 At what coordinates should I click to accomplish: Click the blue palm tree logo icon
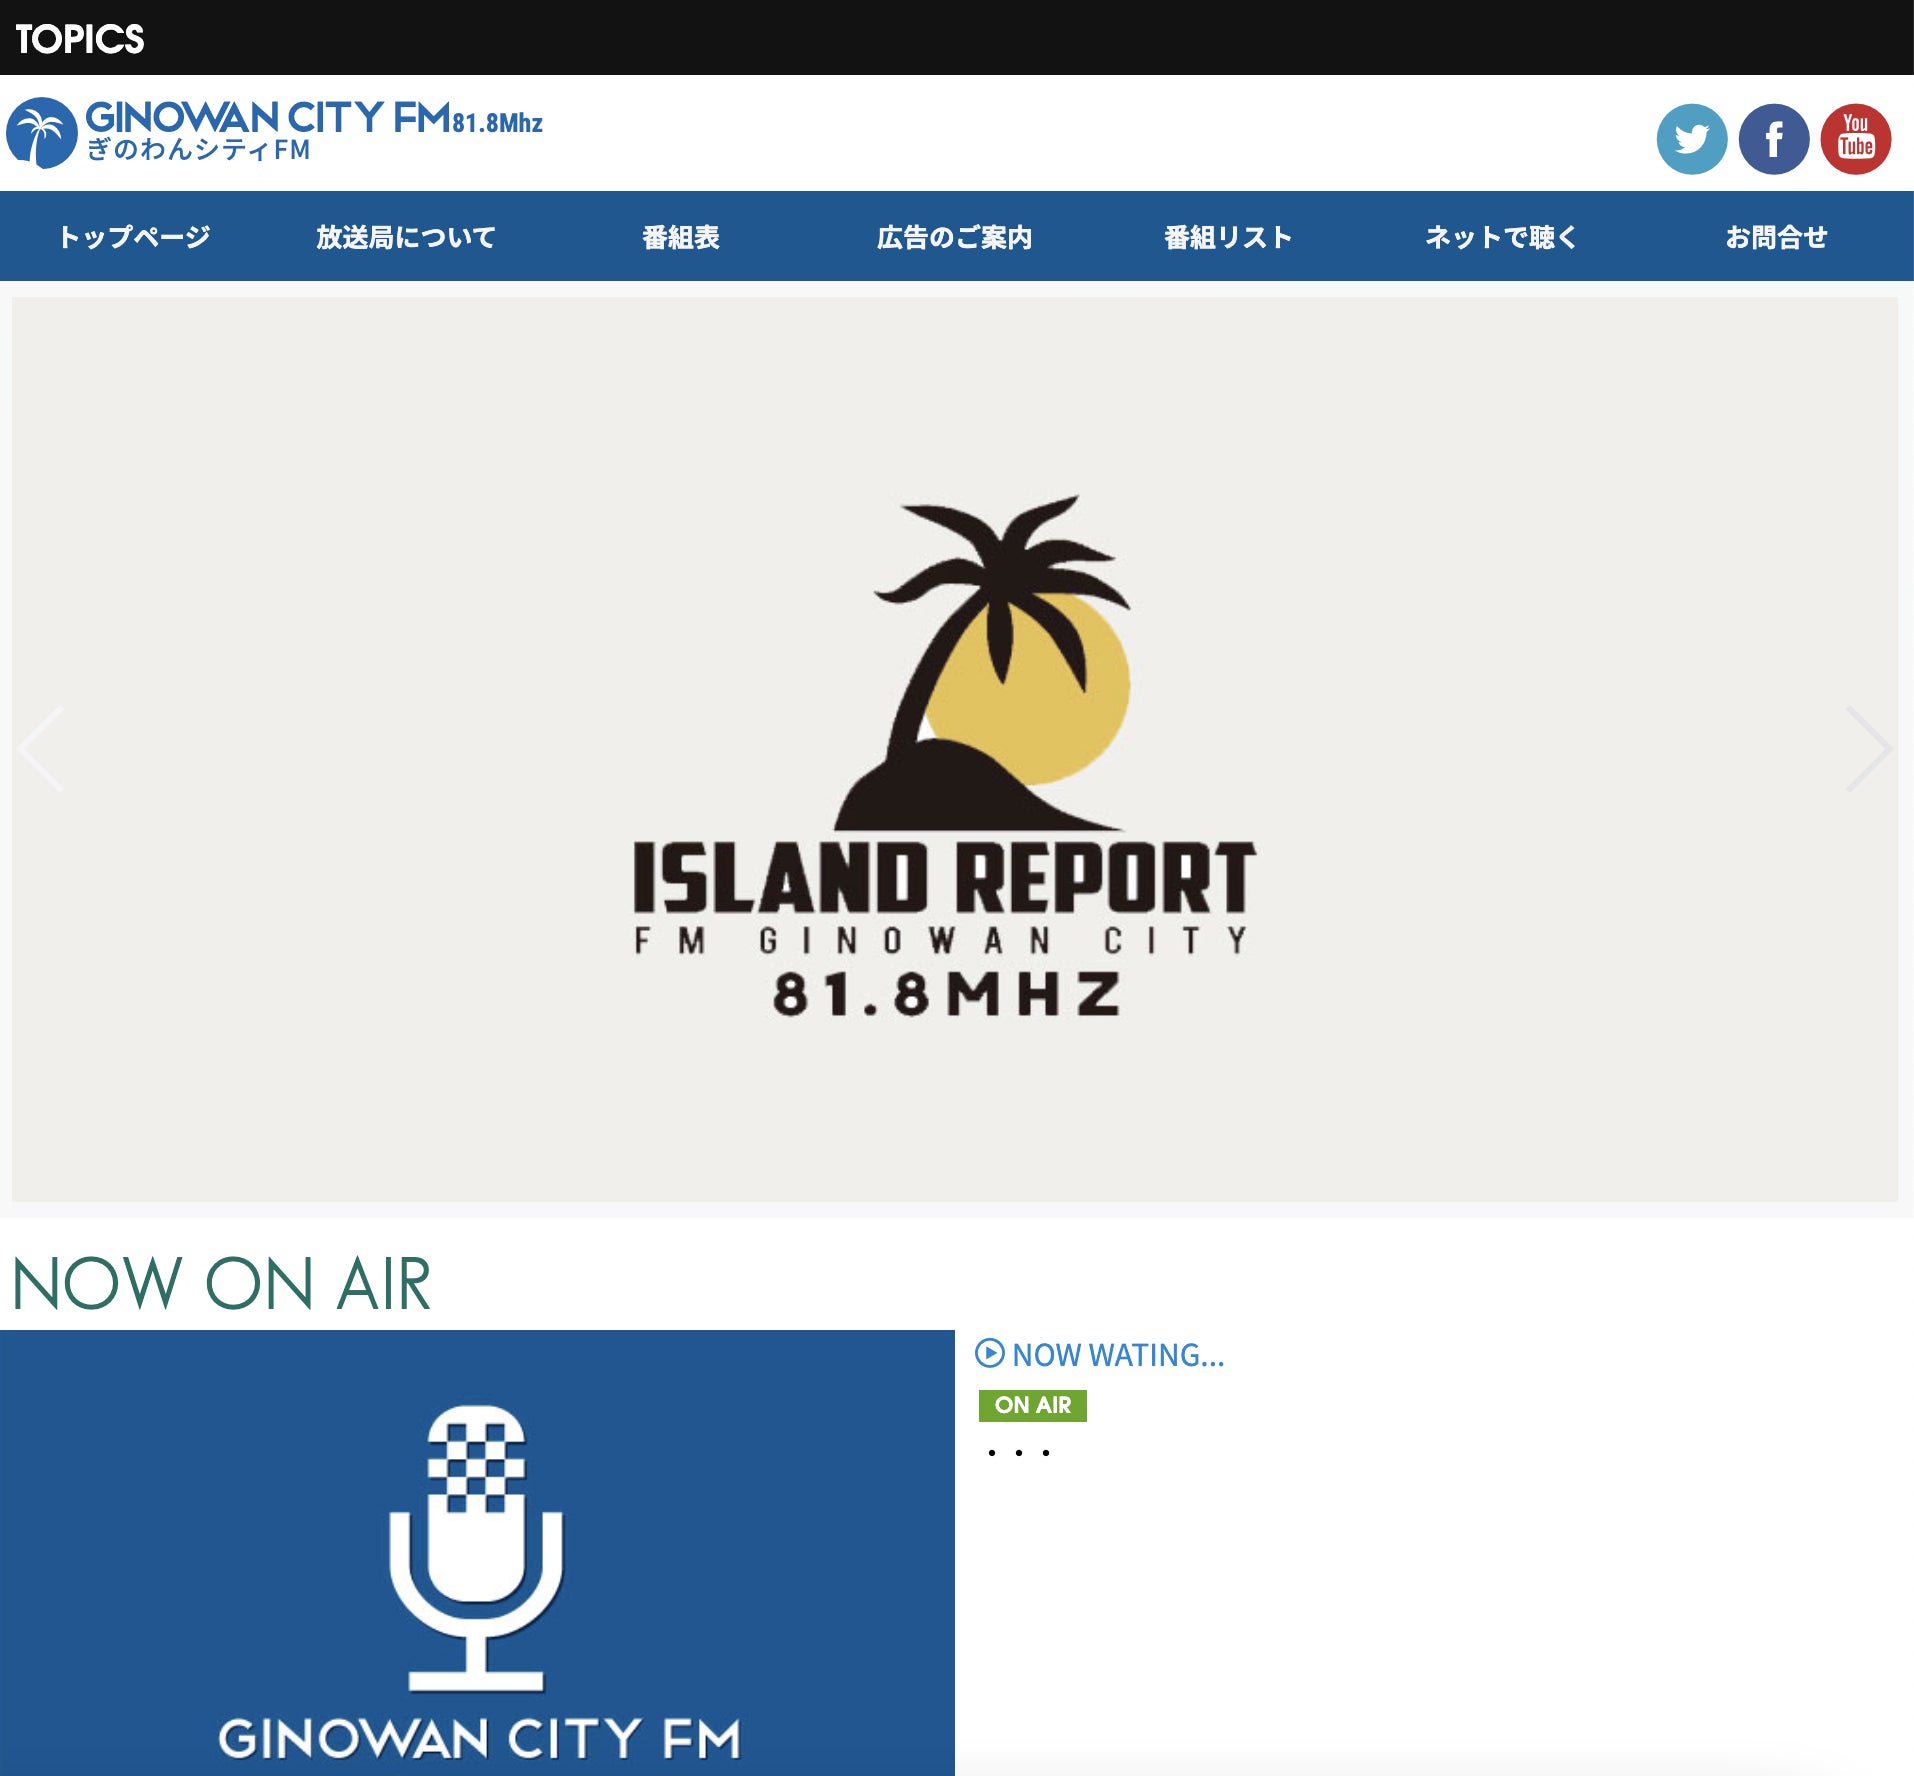pyautogui.click(x=41, y=133)
